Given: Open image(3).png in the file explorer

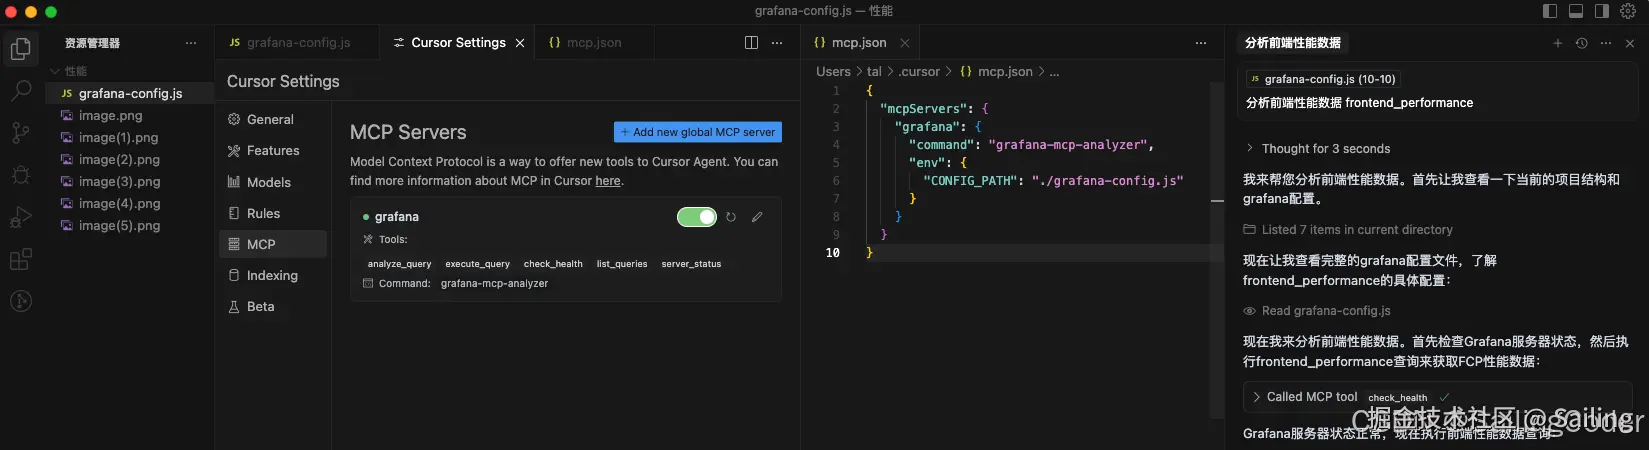Looking at the screenshot, I should pyautogui.click(x=119, y=181).
